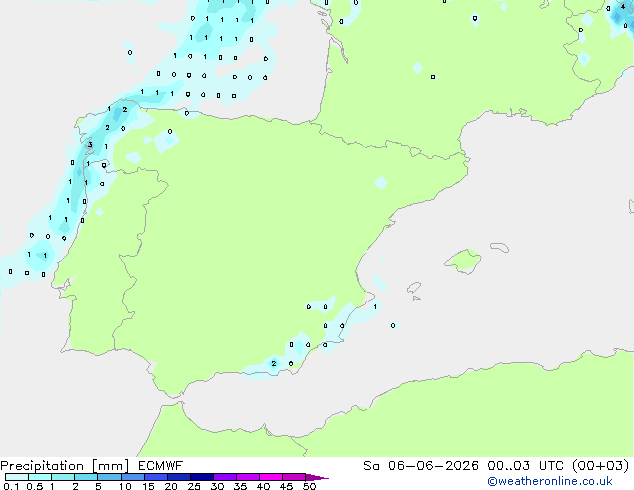Image resolution: width=634 pixels, height=490 pixels.
Task: Click the (00+03) forecast step text
Action: point(601,466)
